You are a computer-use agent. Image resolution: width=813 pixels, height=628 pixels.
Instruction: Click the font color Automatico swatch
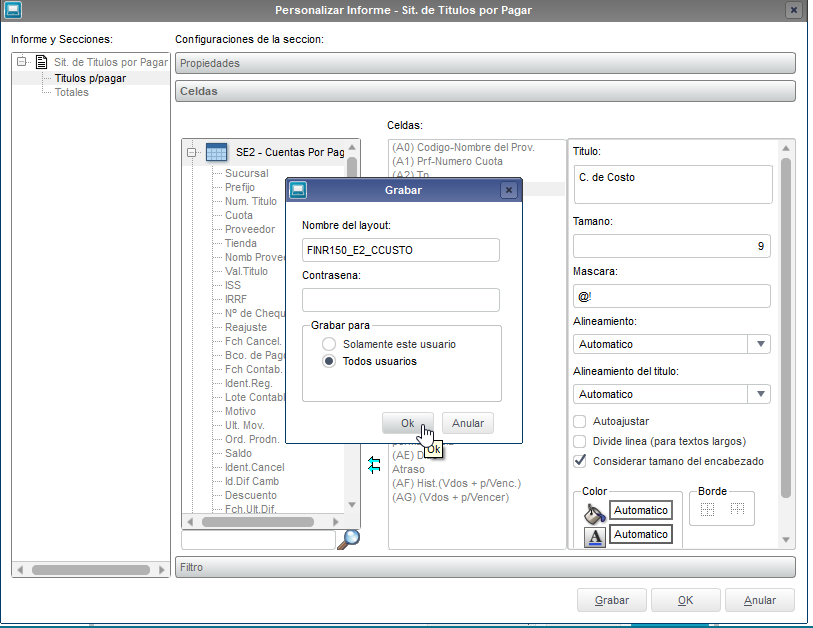pyautogui.click(x=641, y=534)
